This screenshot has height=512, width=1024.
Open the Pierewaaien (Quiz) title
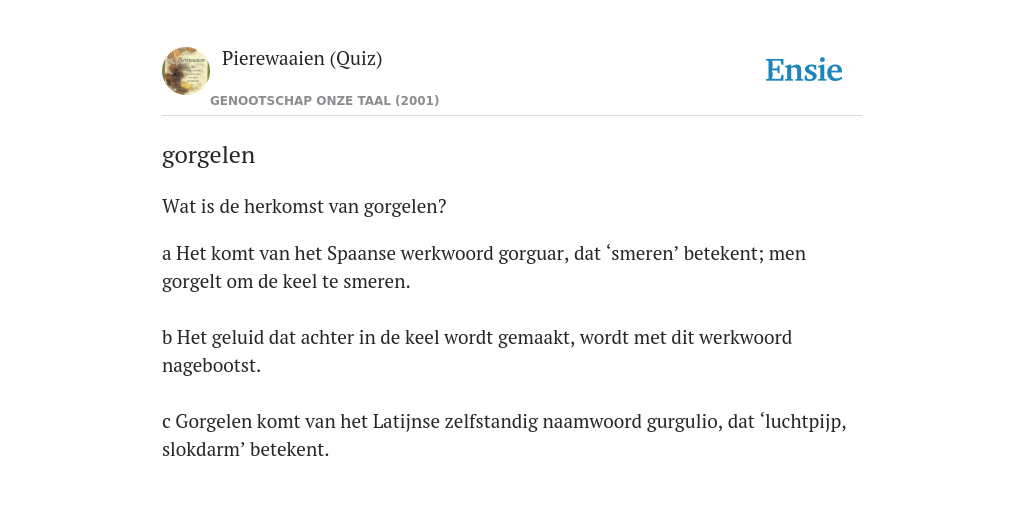tap(302, 59)
